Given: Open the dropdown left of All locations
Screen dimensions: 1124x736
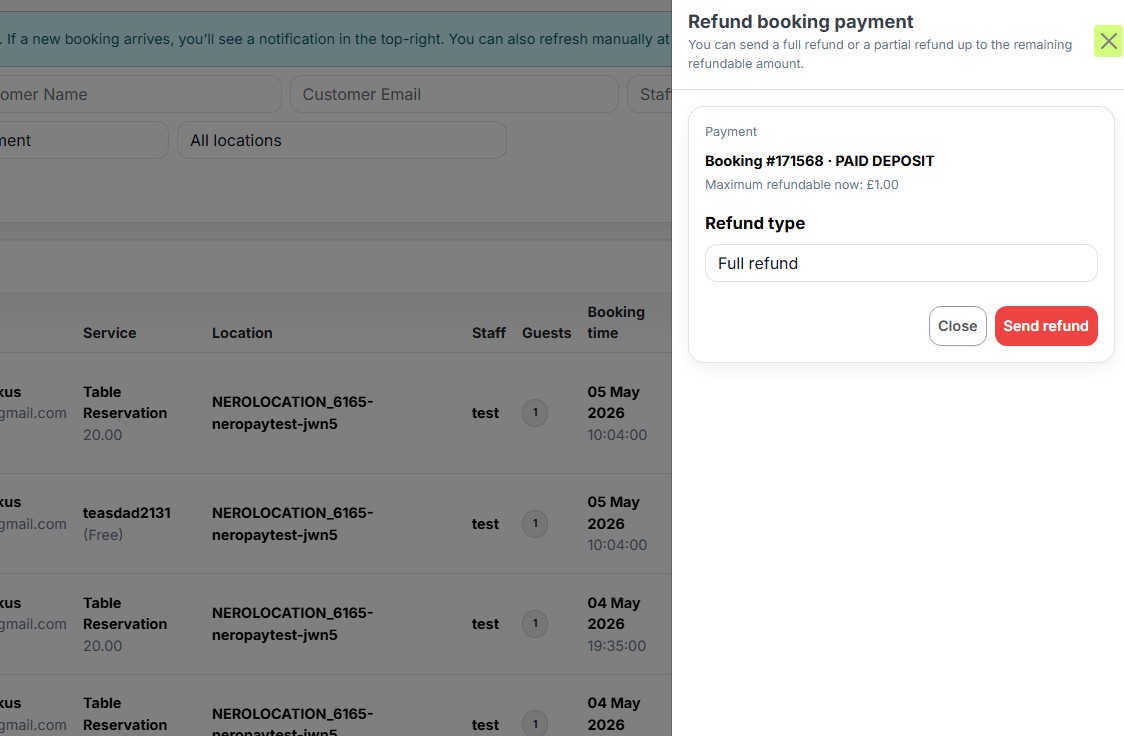Looking at the screenshot, I should click(84, 140).
